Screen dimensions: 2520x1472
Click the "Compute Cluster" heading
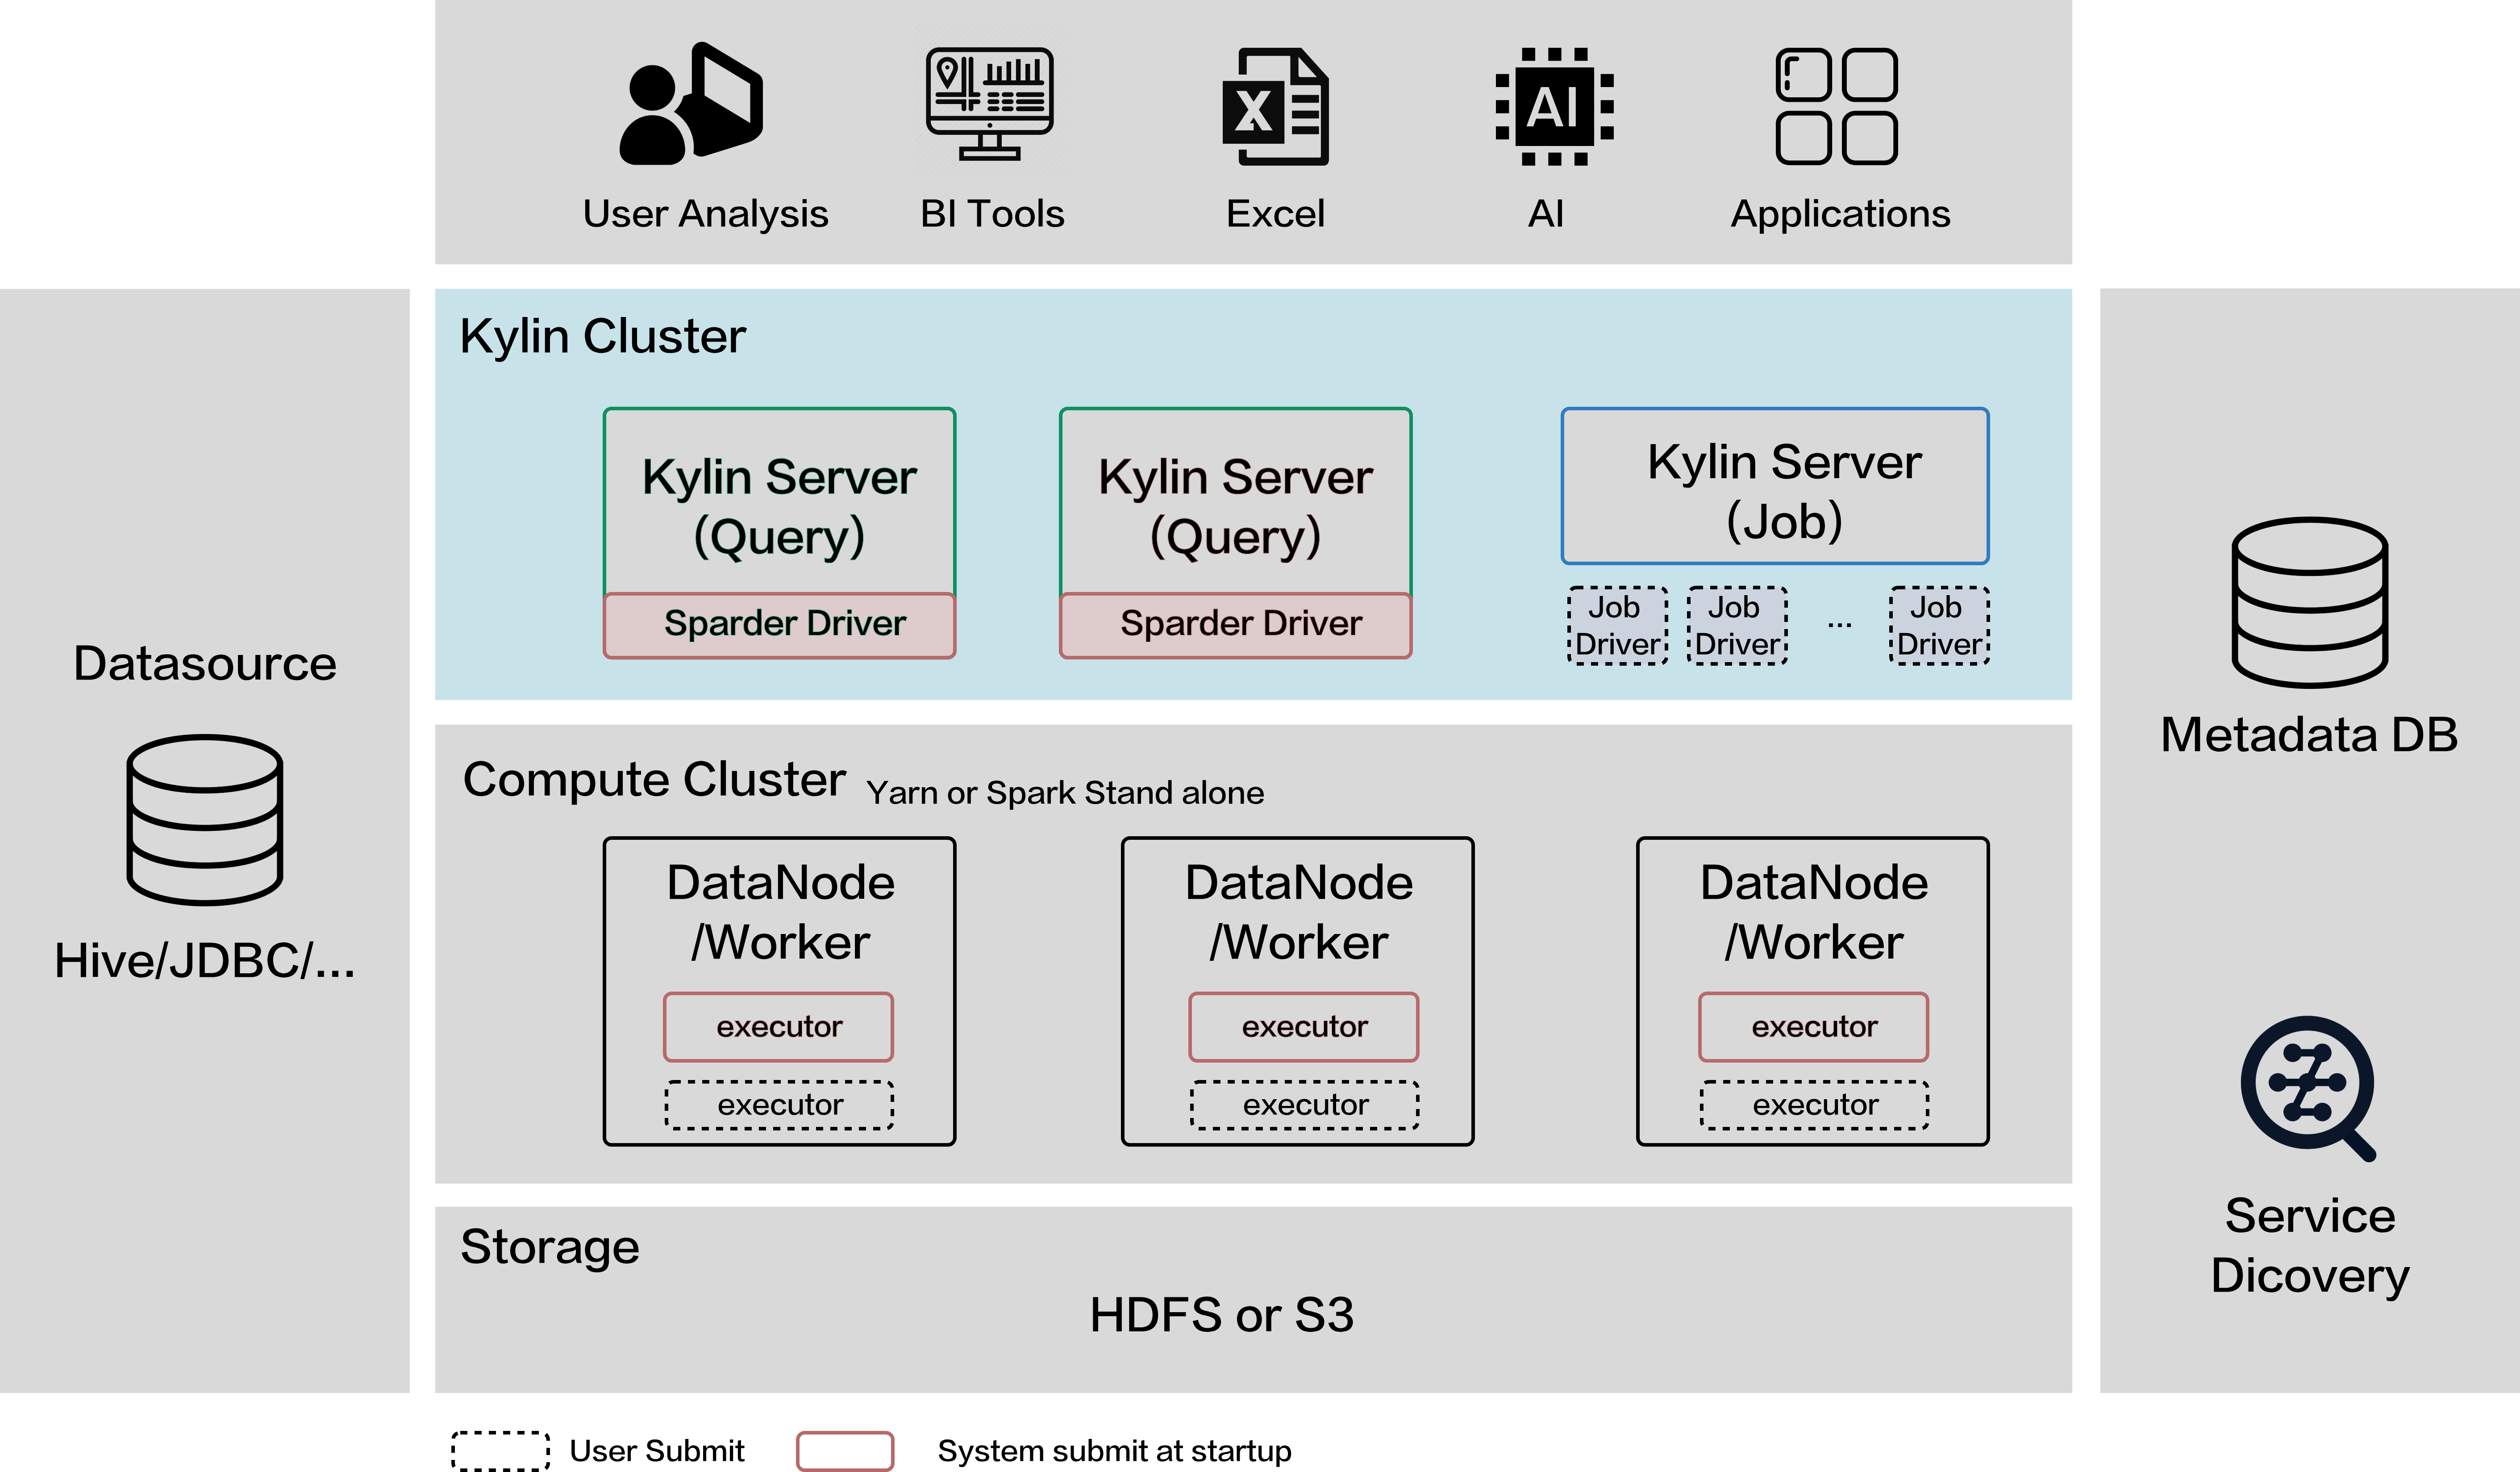654,780
